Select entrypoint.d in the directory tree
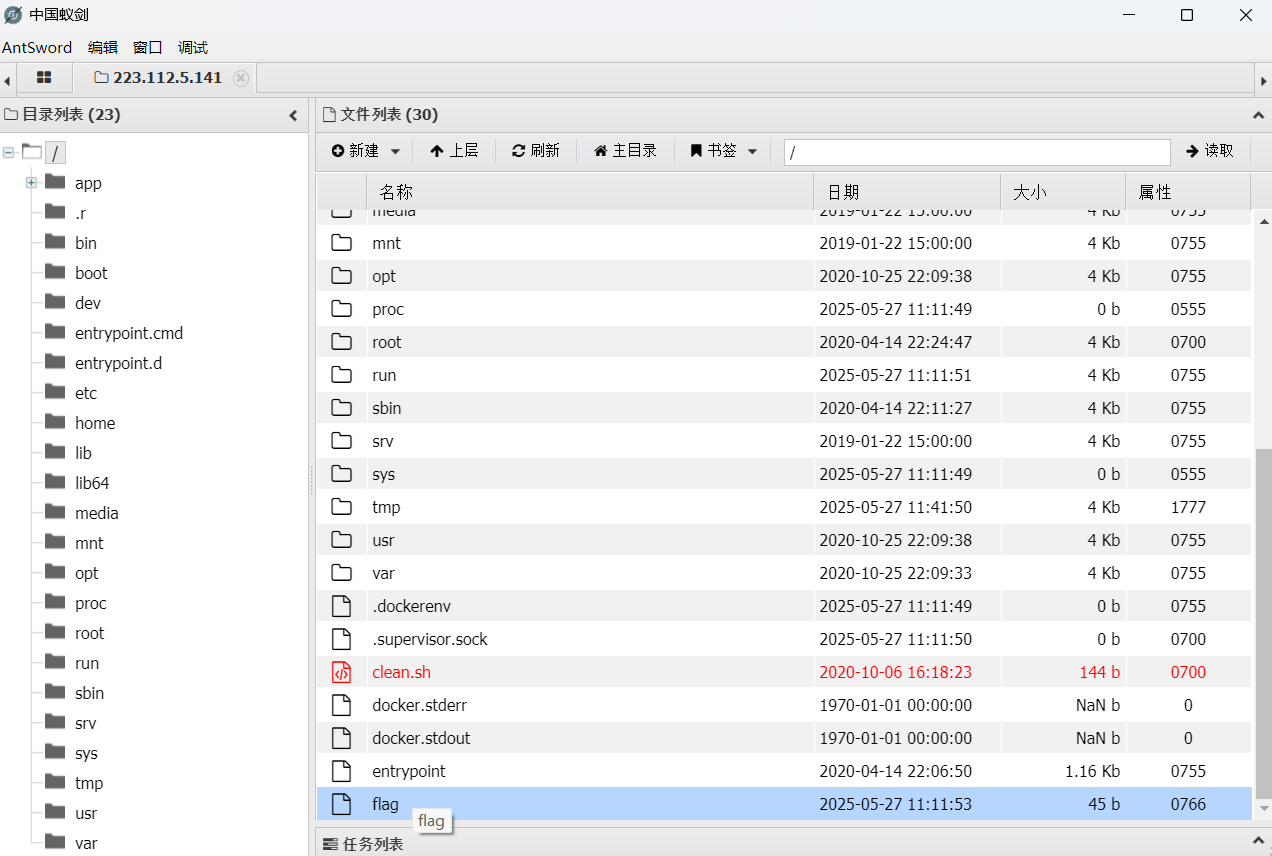The height and width of the screenshot is (856, 1272). coord(118,363)
